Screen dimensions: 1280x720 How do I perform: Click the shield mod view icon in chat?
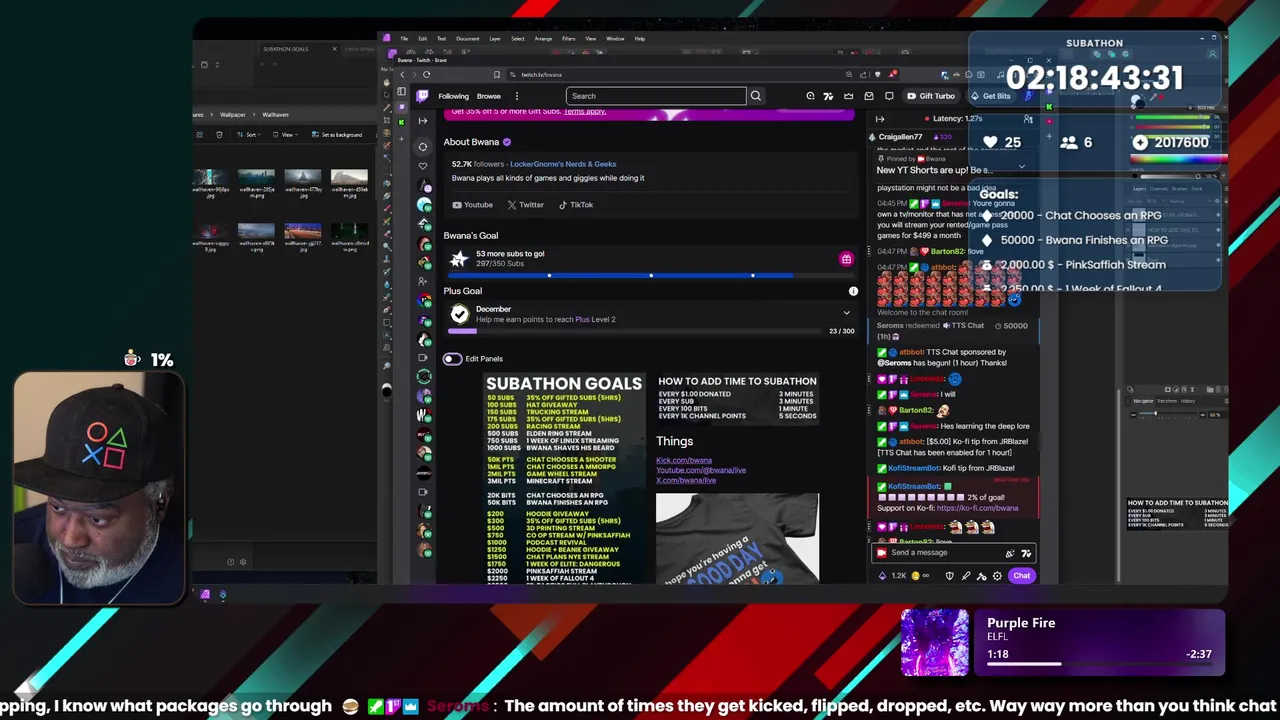(x=949, y=576)
